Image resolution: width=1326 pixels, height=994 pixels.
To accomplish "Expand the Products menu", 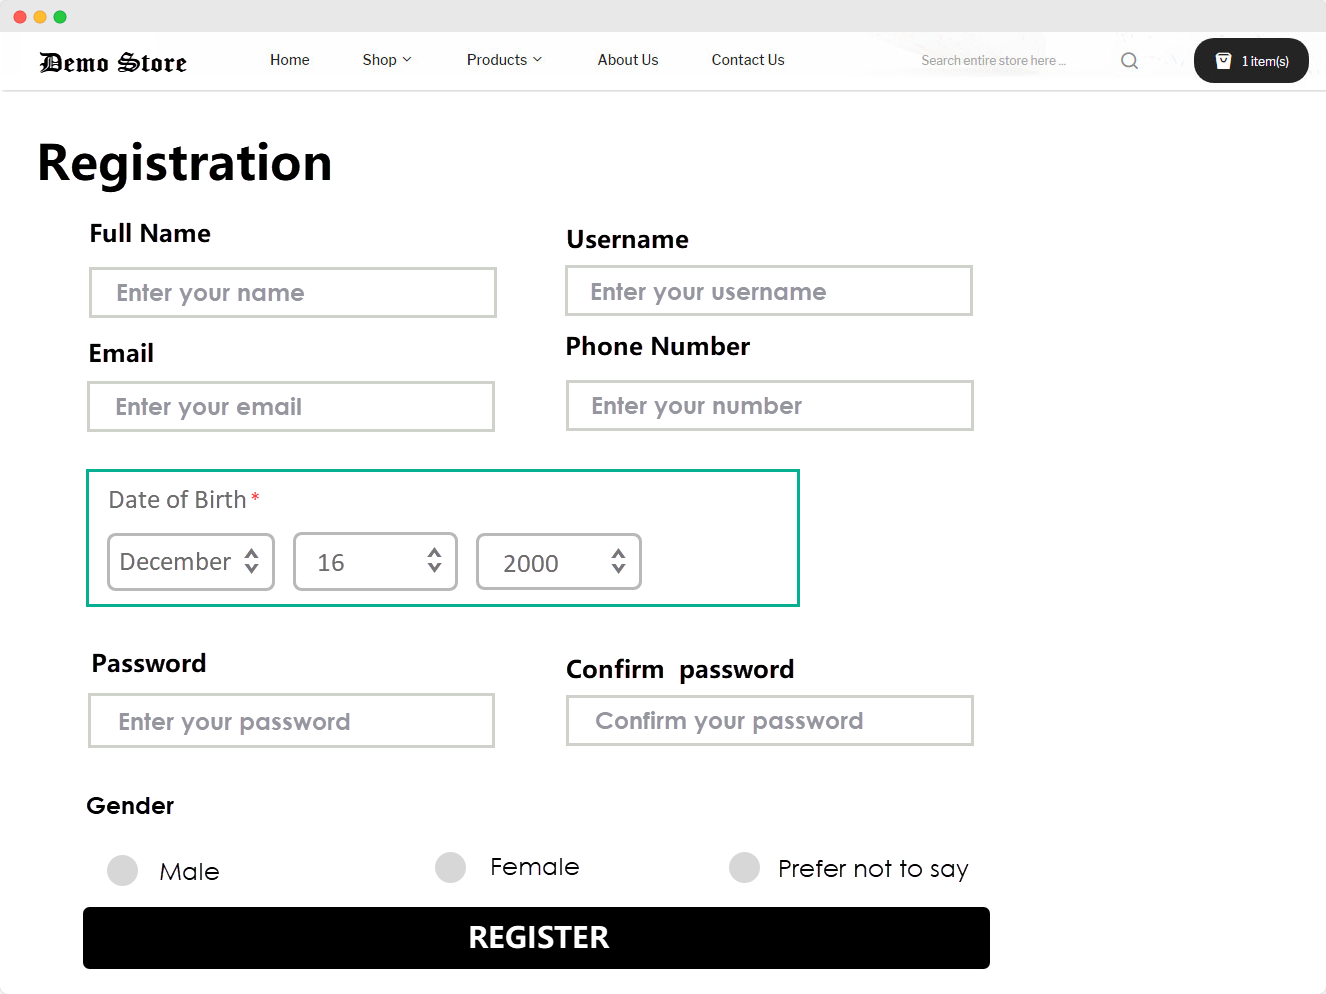I will coord(504,60).
